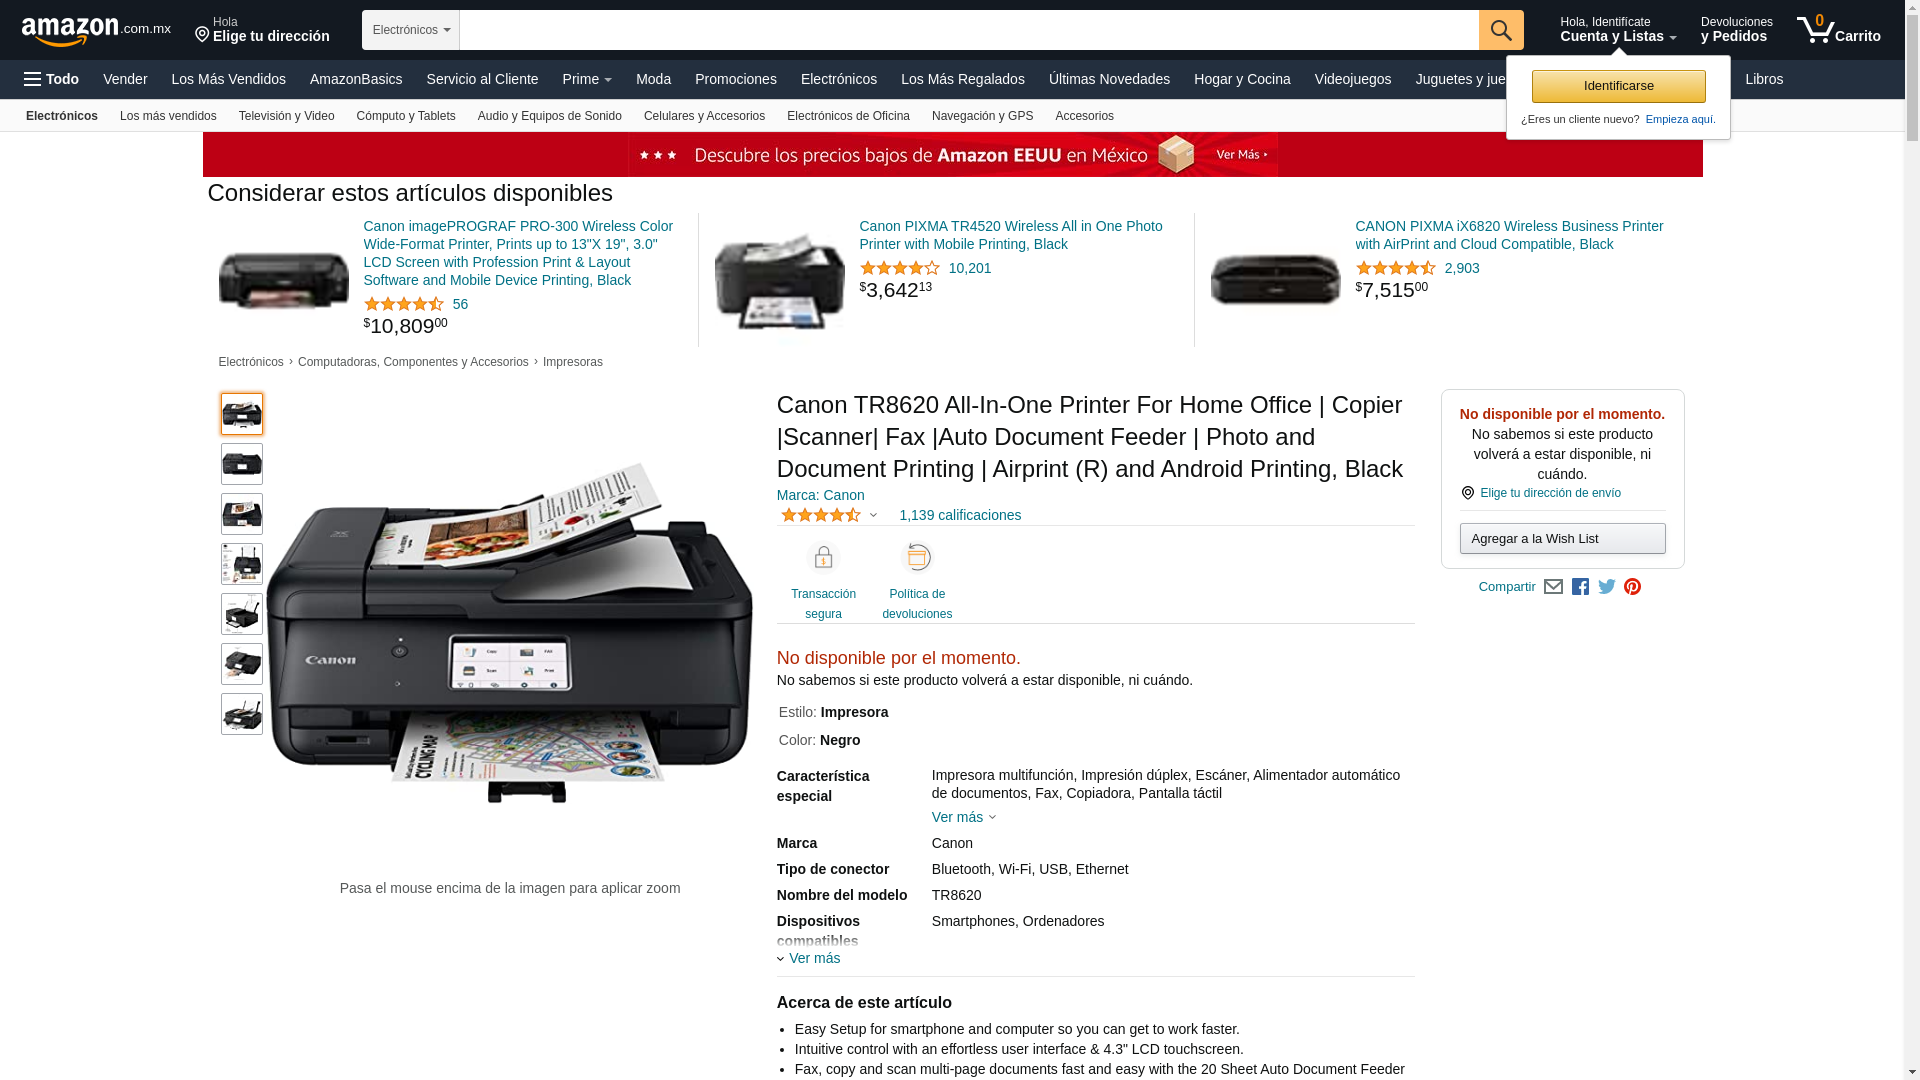Expand the Electrónicos search category dropdown
This screenshot has width=1920, height=1080.
click(x=411, y=30)
